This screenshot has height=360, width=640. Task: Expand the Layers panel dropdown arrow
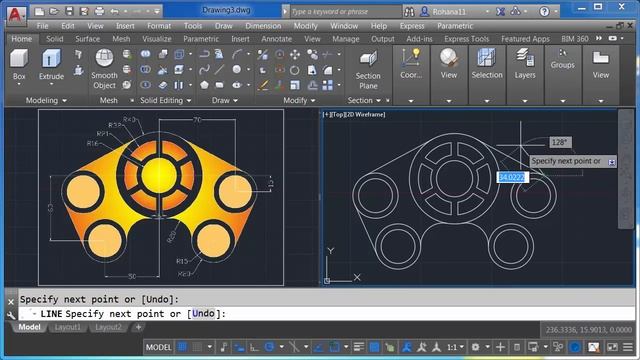524,100
